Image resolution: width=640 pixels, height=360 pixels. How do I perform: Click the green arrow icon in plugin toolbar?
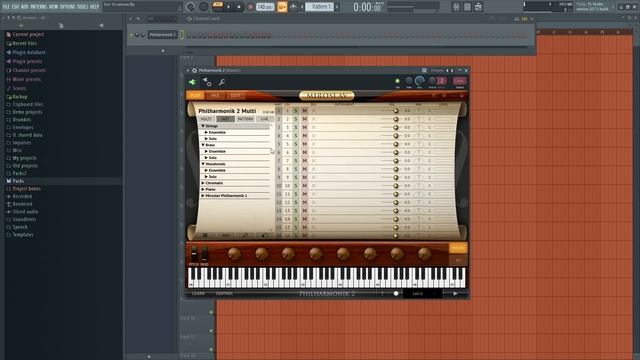[192, 82]
